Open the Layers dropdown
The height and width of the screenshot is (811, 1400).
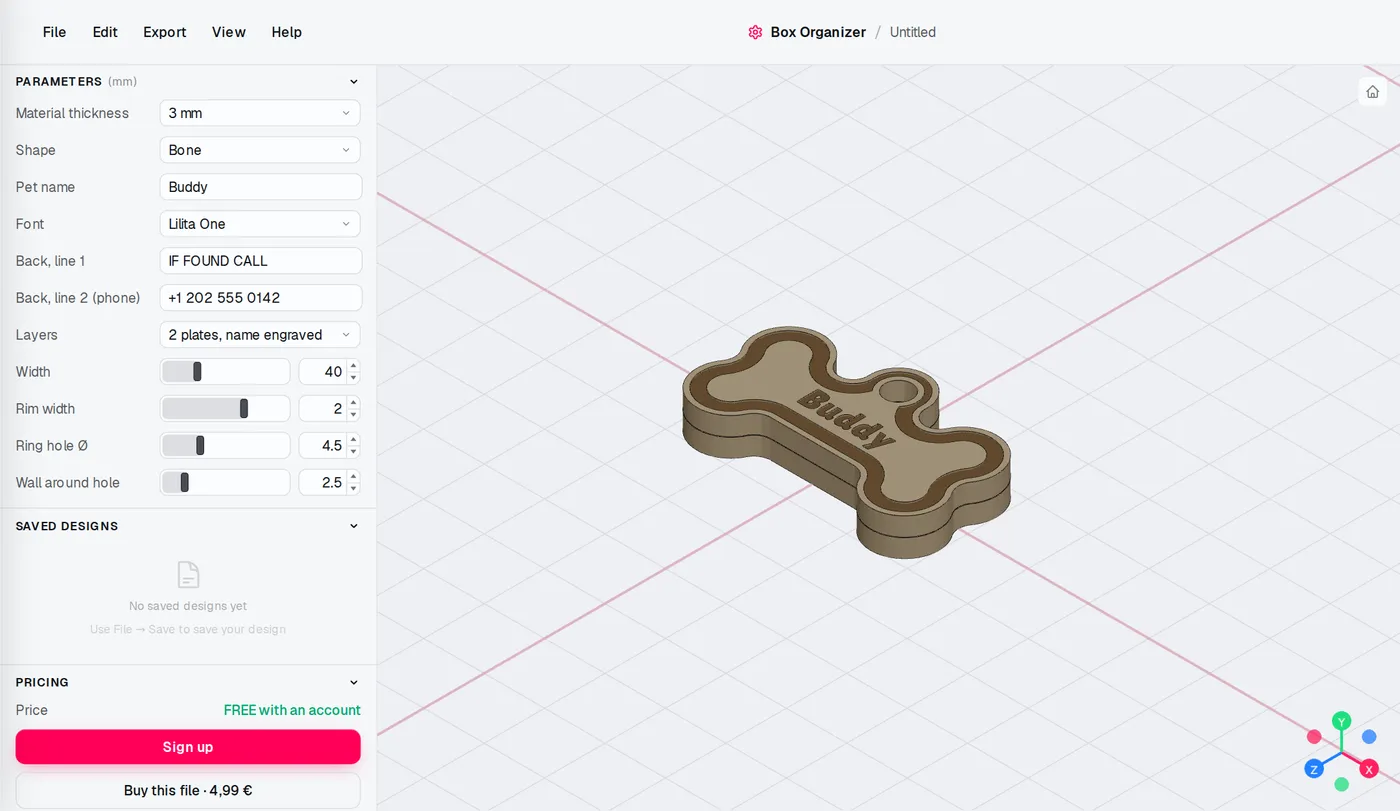260,335
